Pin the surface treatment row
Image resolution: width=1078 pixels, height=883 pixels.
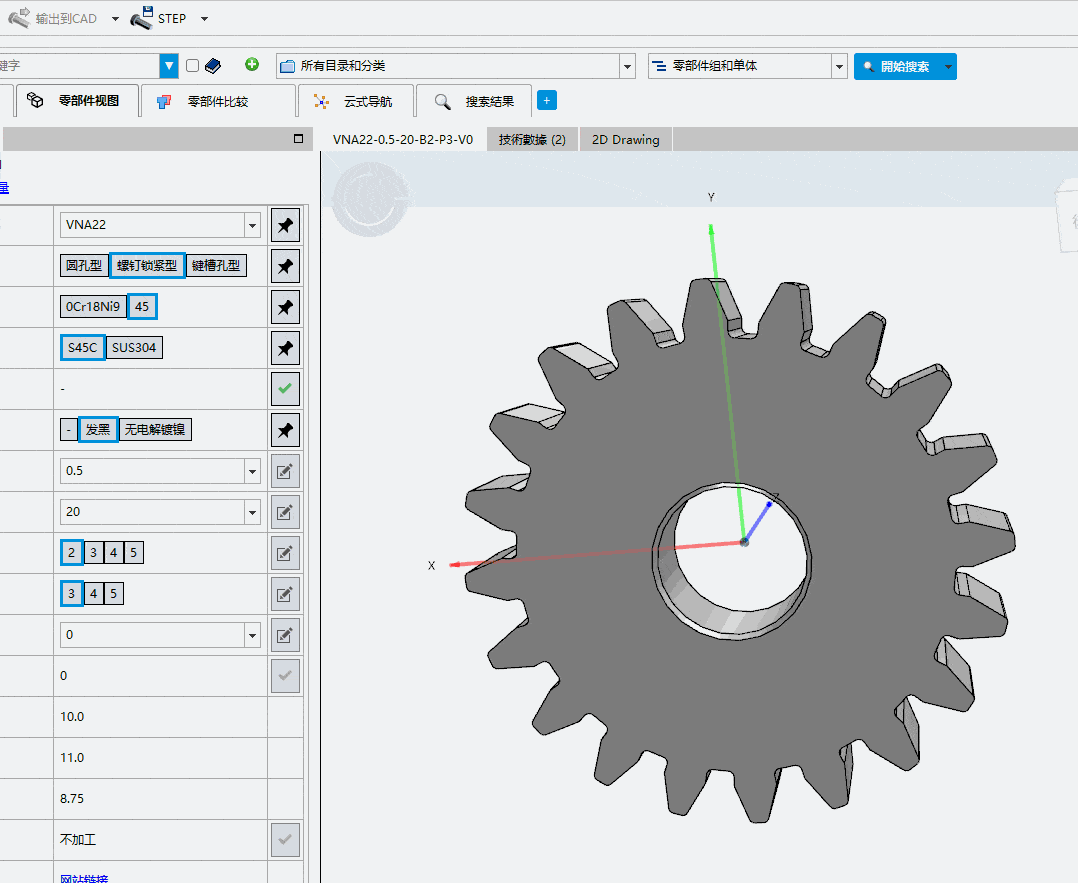point(285,430)
